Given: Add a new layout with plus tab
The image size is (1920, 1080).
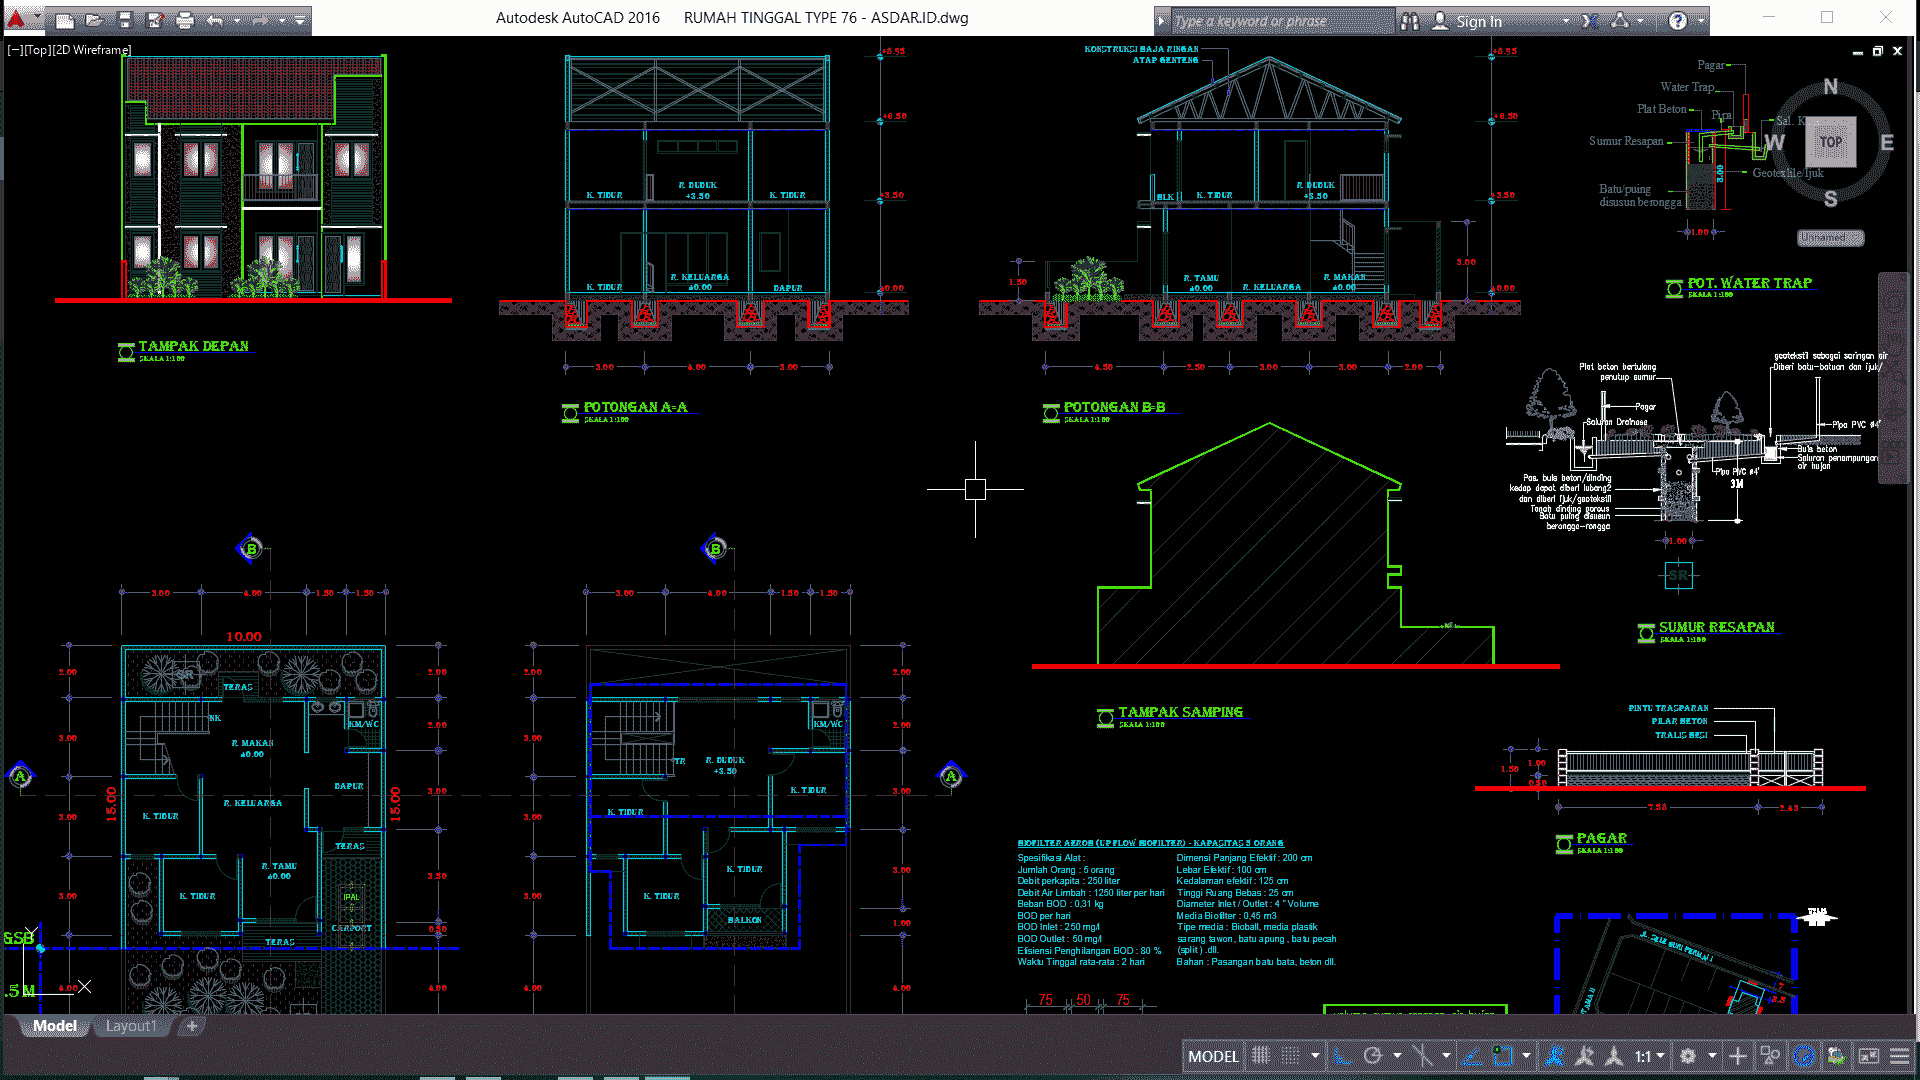Looking at the screenshot, I should coord(192,1026).
